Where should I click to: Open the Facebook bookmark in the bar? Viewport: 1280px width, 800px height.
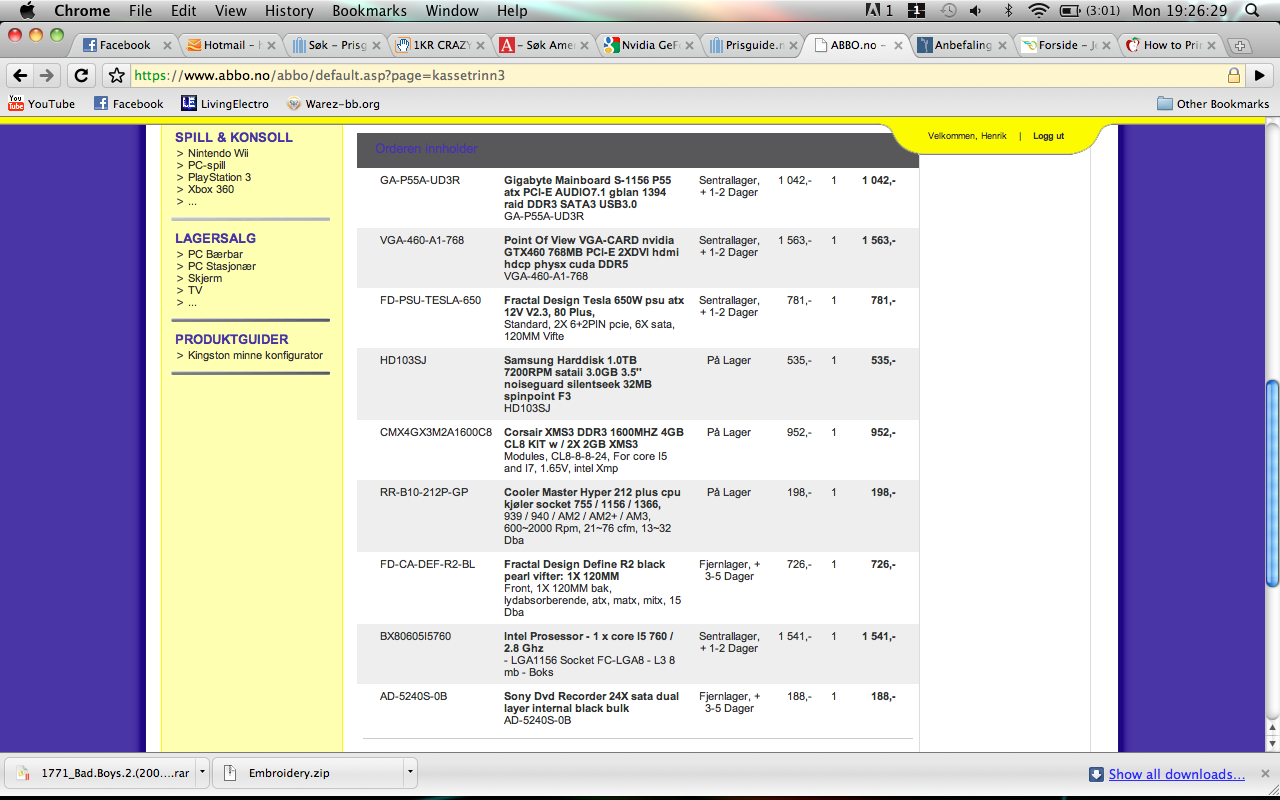[128, 103]
